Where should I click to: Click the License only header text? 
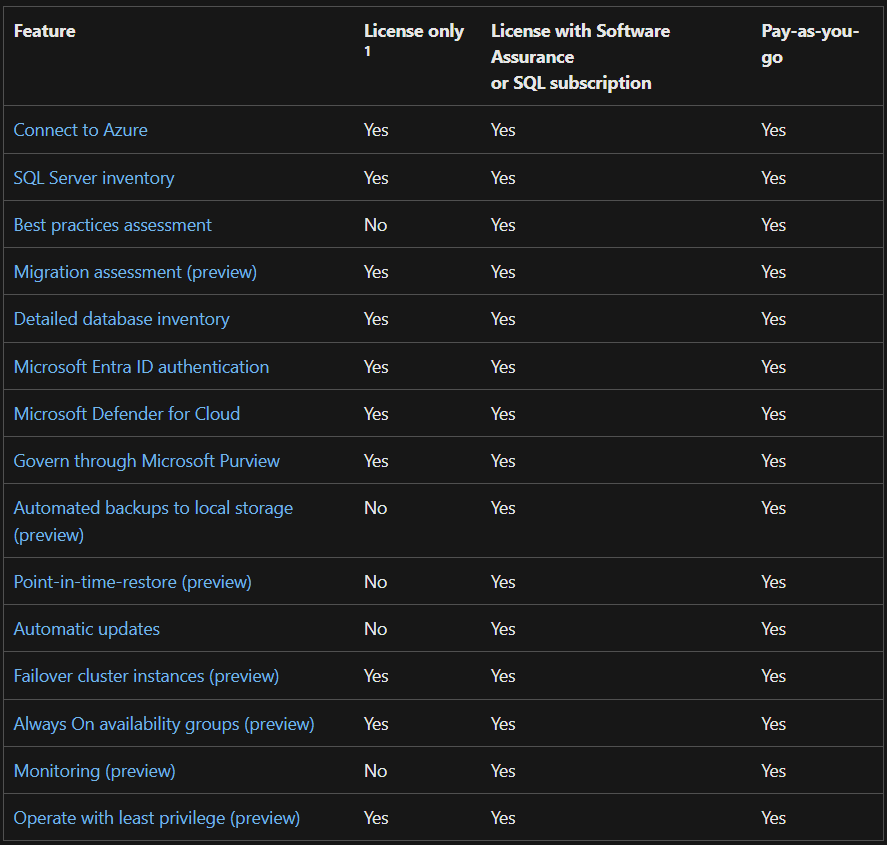coord(413,31)
